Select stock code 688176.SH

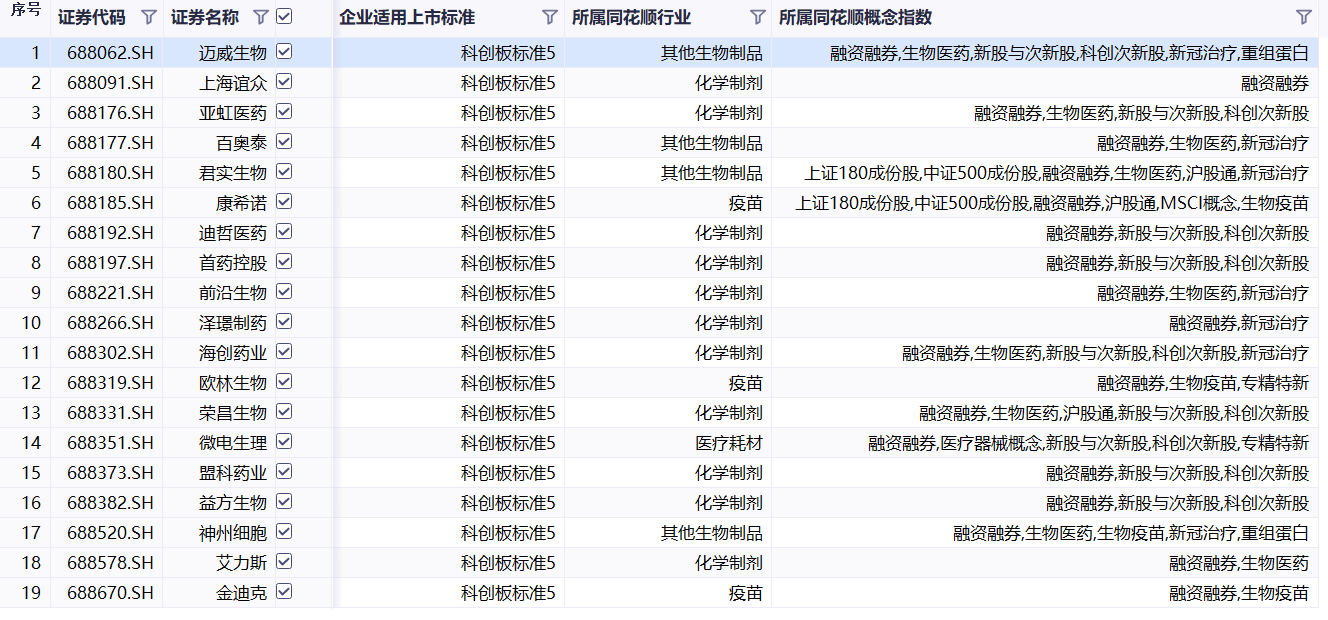[111, 113]
